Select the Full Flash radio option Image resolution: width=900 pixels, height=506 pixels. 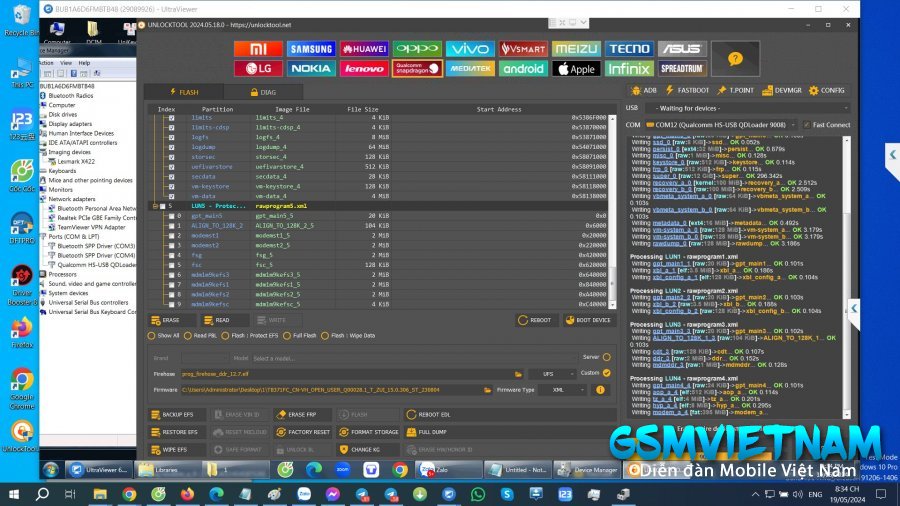tap(287, 336)
